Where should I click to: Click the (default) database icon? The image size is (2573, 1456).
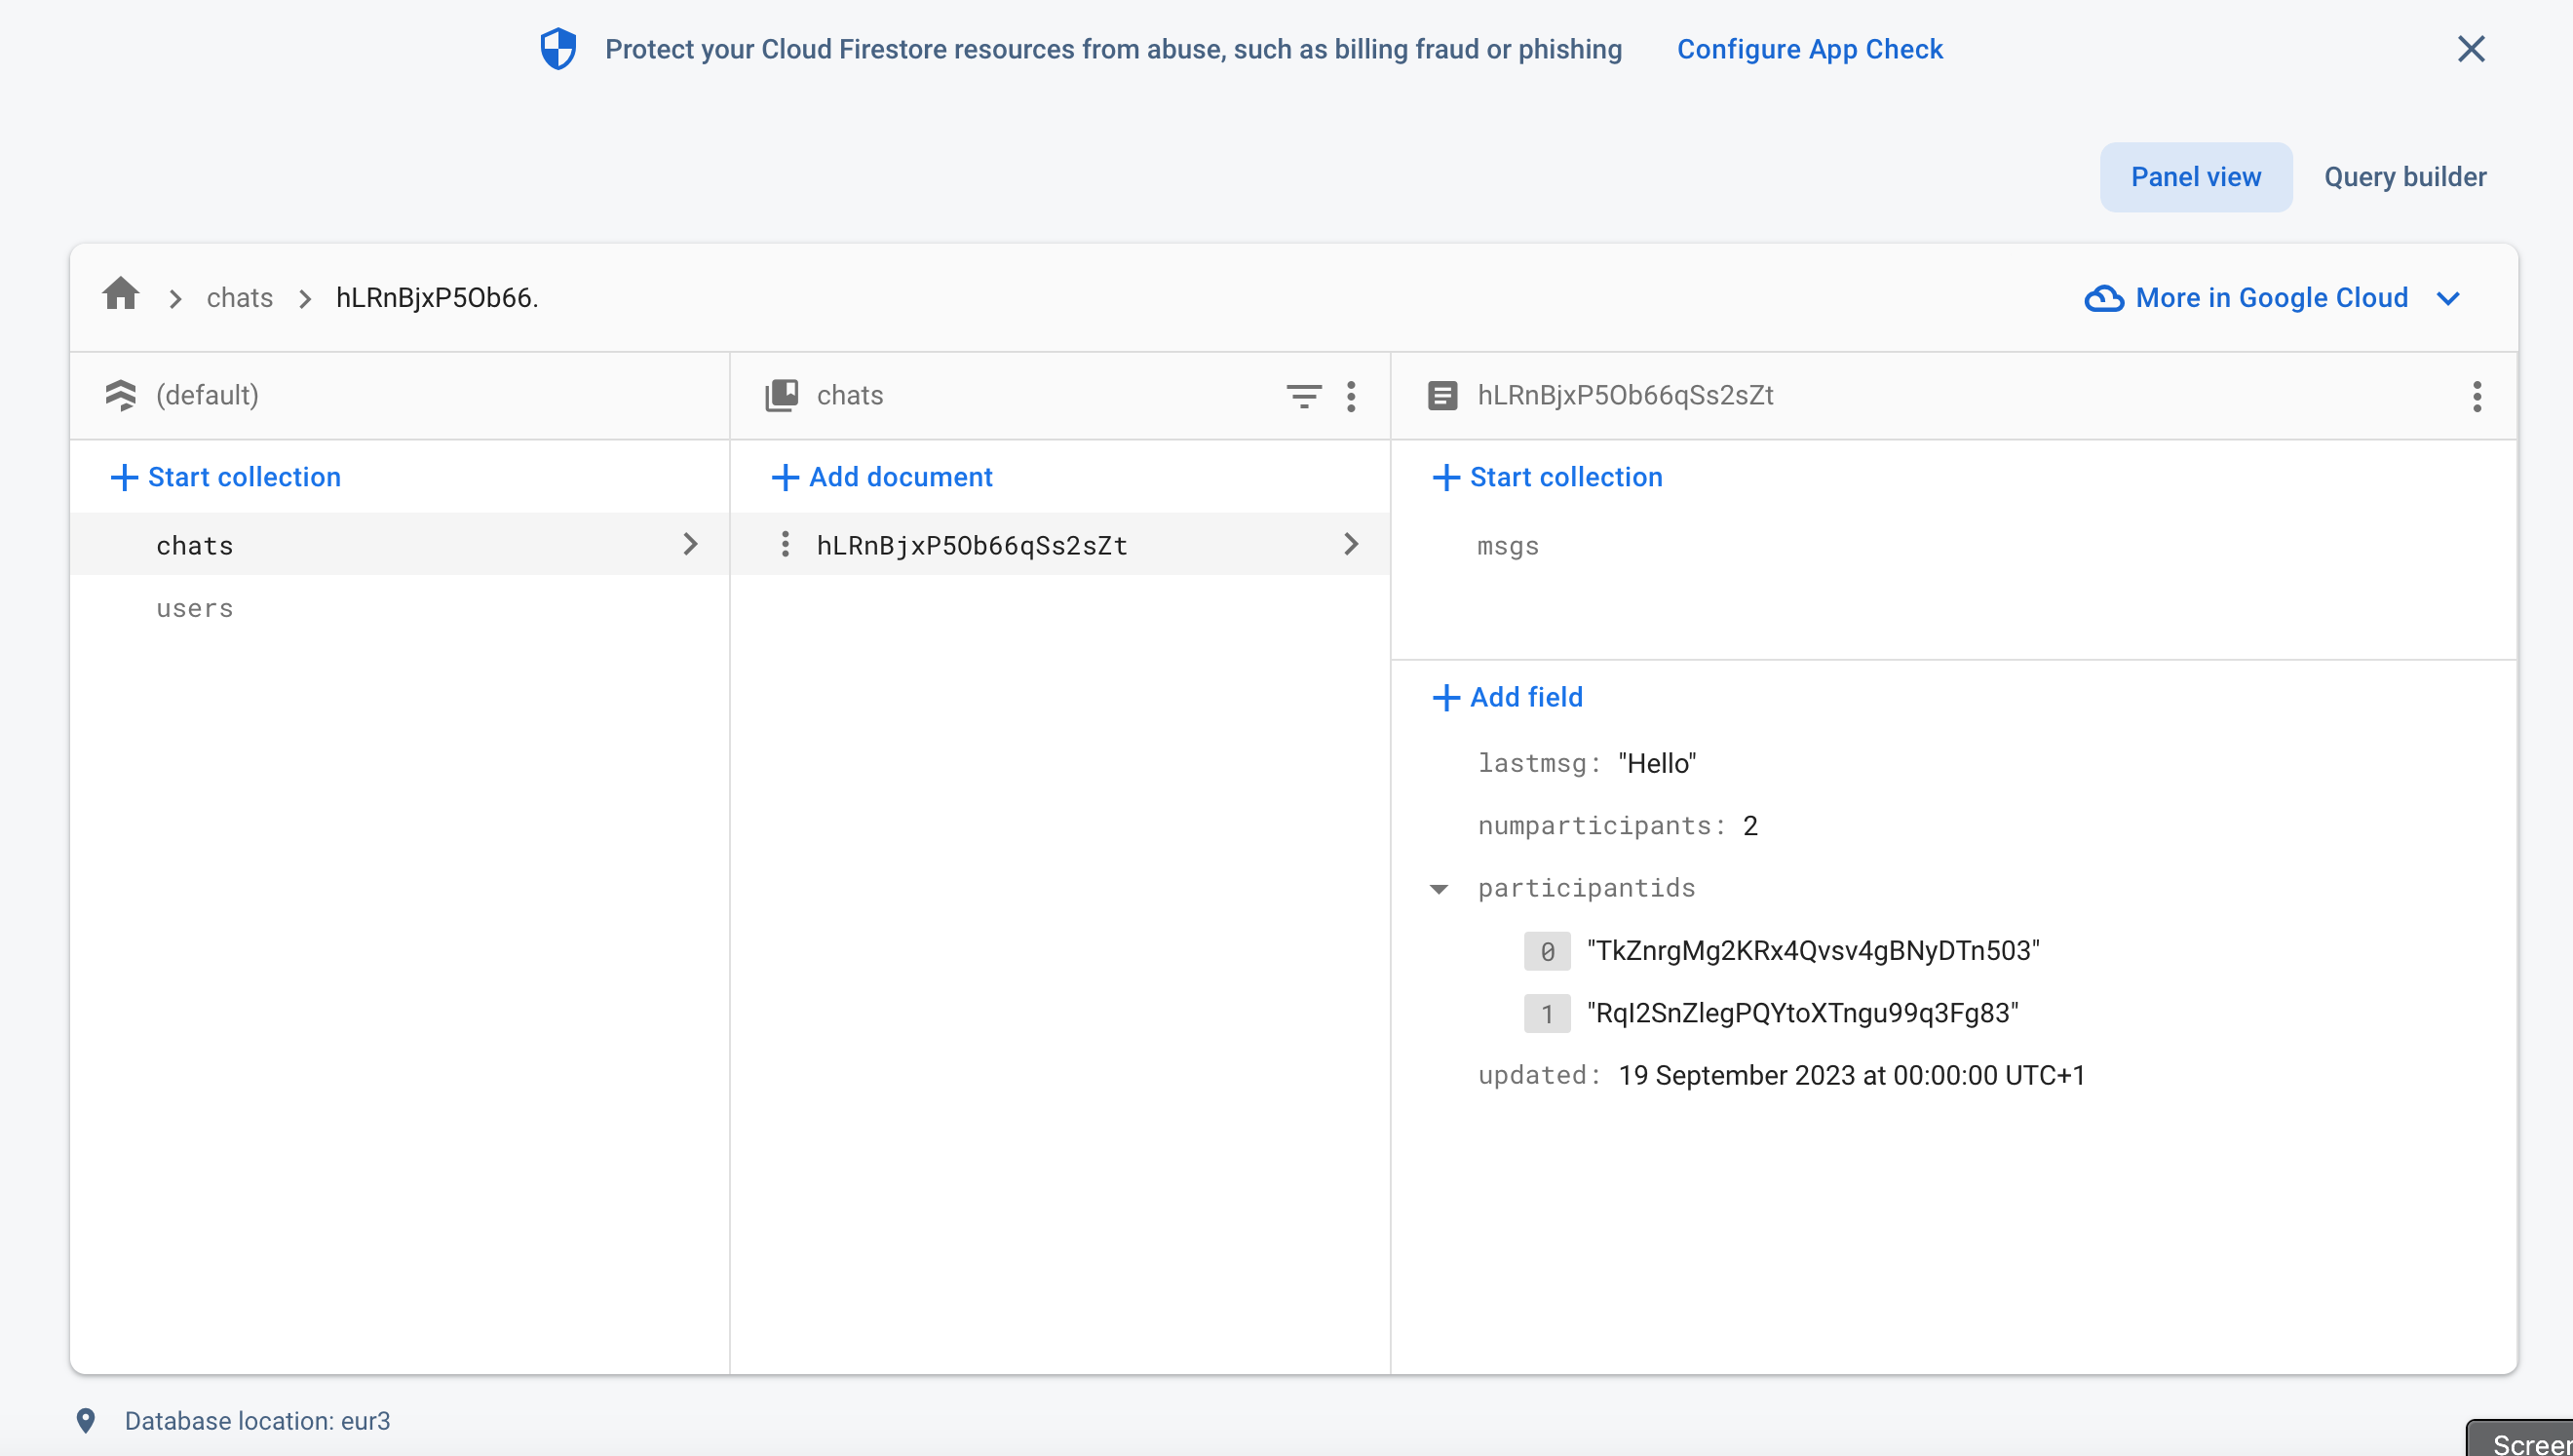121,396
